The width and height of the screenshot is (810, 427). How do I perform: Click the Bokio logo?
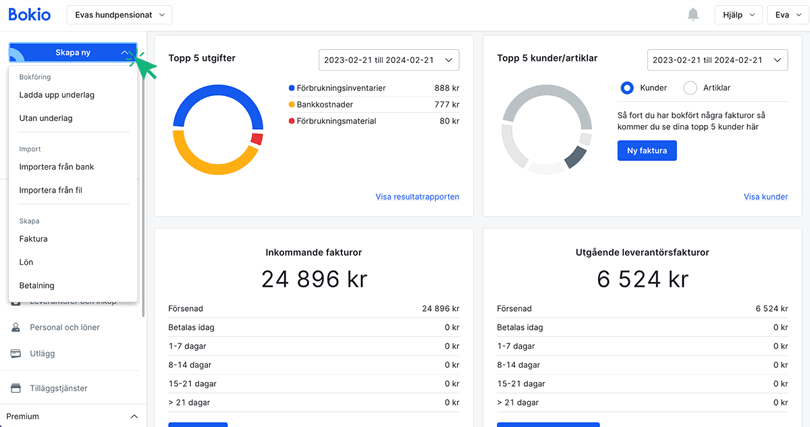pos(29,15)
